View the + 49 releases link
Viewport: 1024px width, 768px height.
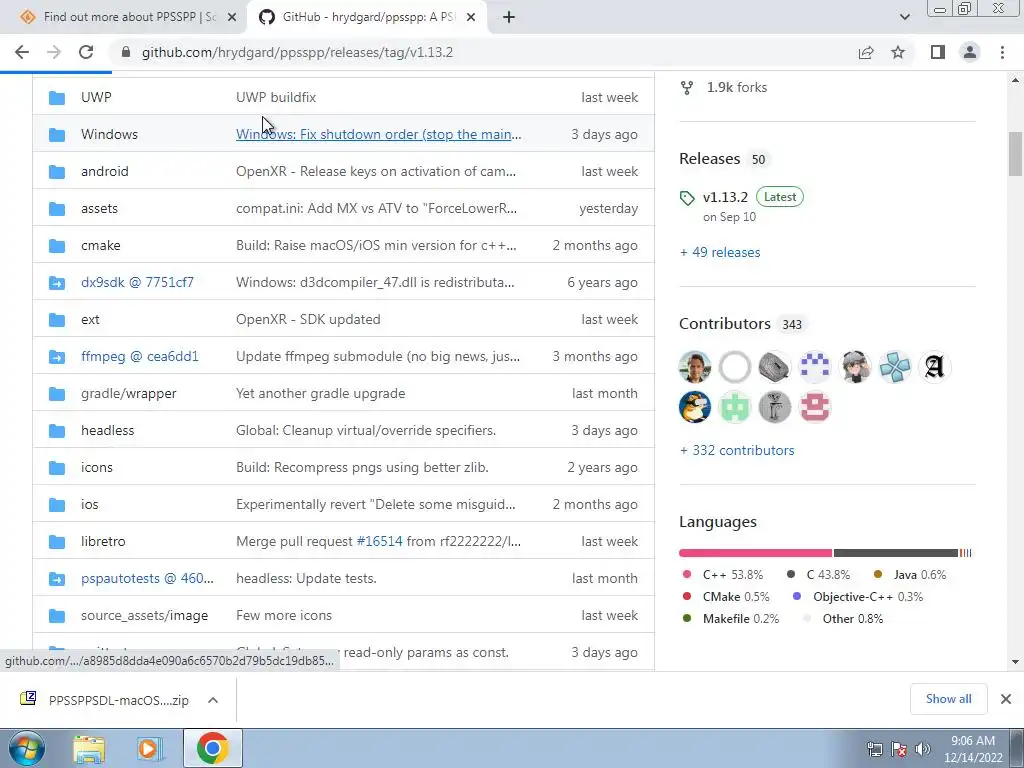coord(720,252)
